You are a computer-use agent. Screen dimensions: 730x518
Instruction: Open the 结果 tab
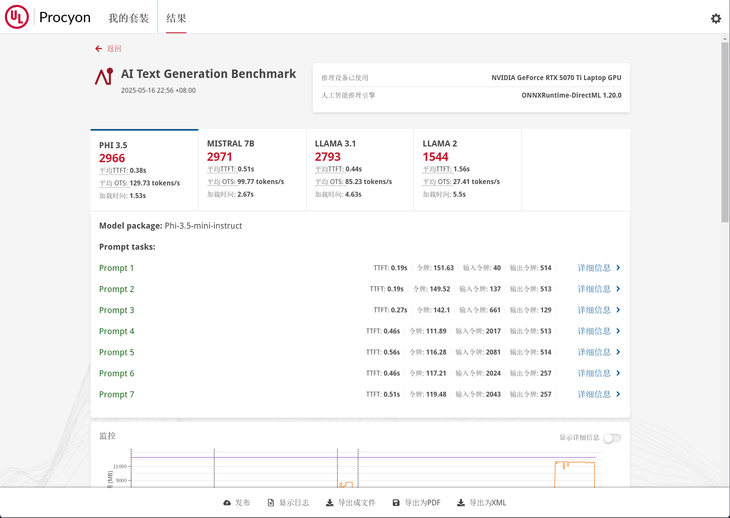[x=176, y=18]
